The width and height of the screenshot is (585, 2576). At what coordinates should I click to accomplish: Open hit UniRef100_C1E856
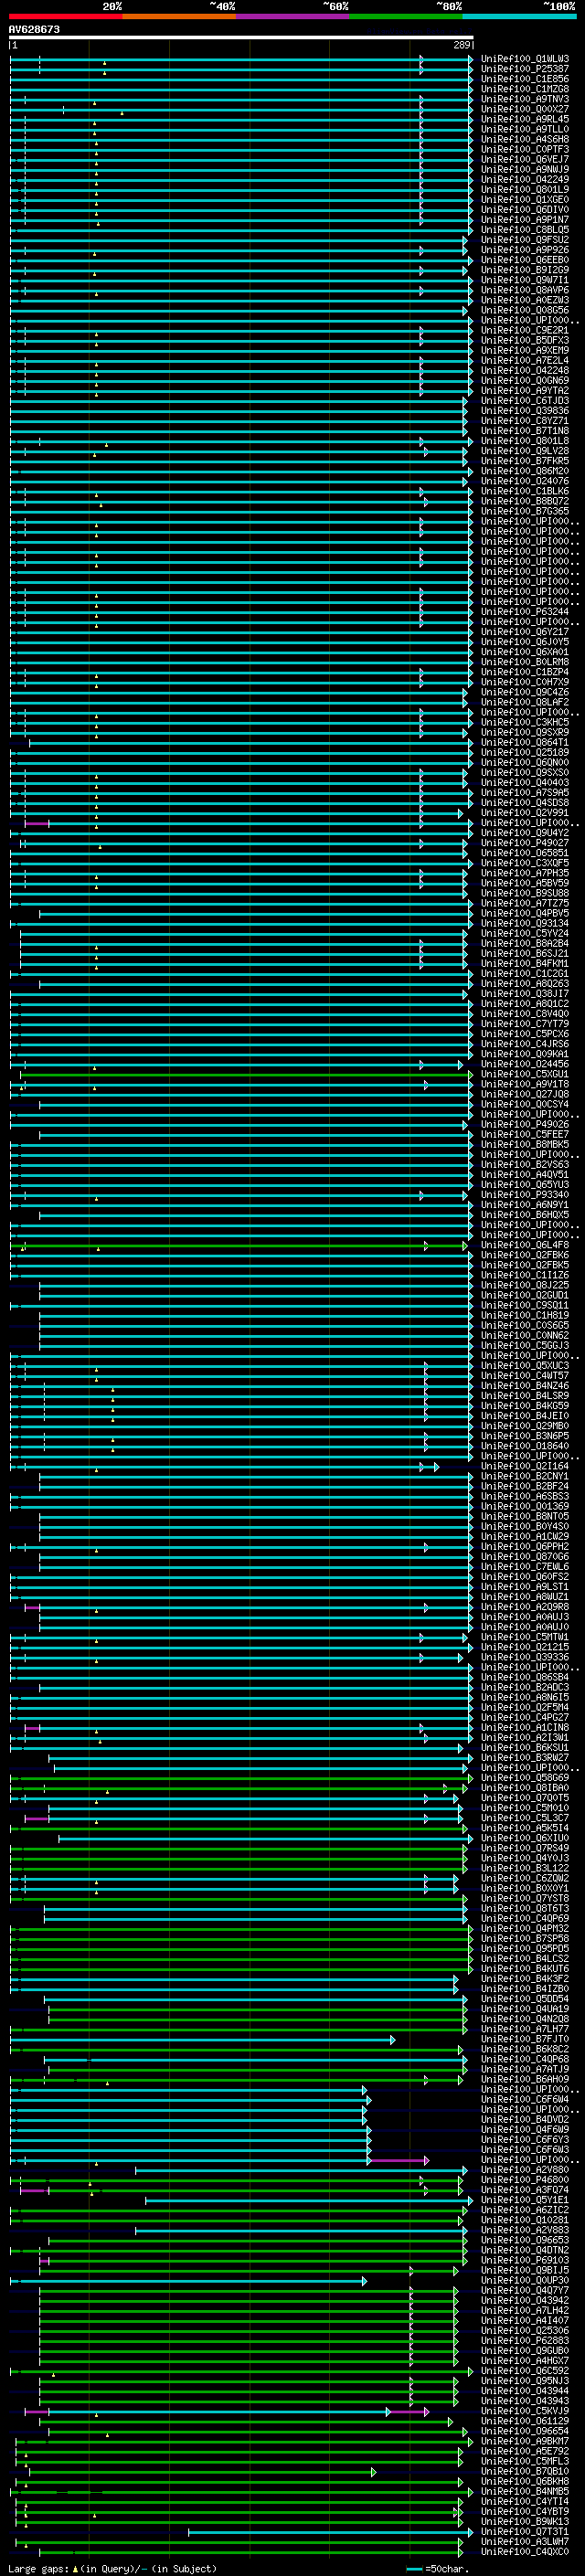(x=524, y=79)
